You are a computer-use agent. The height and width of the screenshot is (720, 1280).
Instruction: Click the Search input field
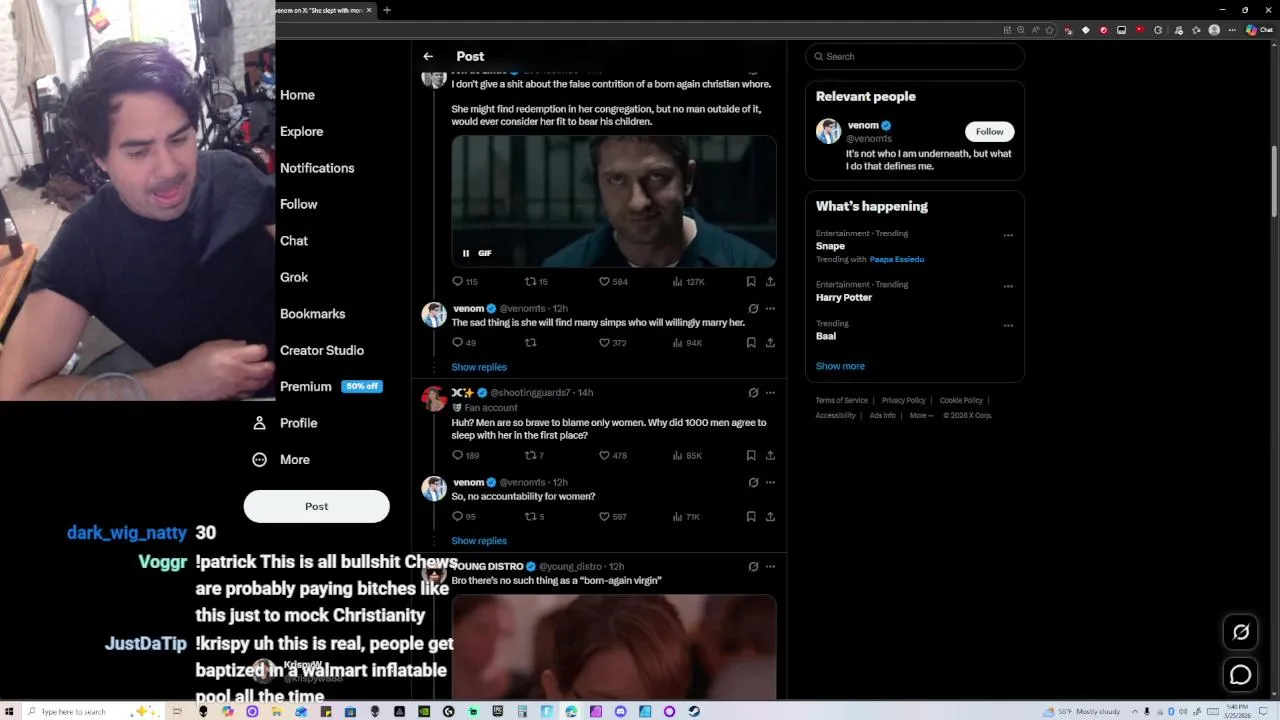click(915, 57)
